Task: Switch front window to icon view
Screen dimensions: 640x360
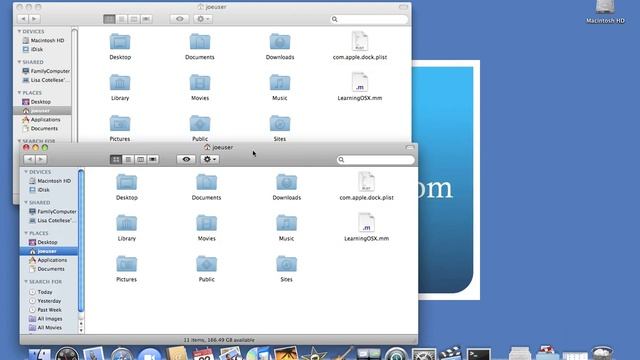Action: click(116, 159)
